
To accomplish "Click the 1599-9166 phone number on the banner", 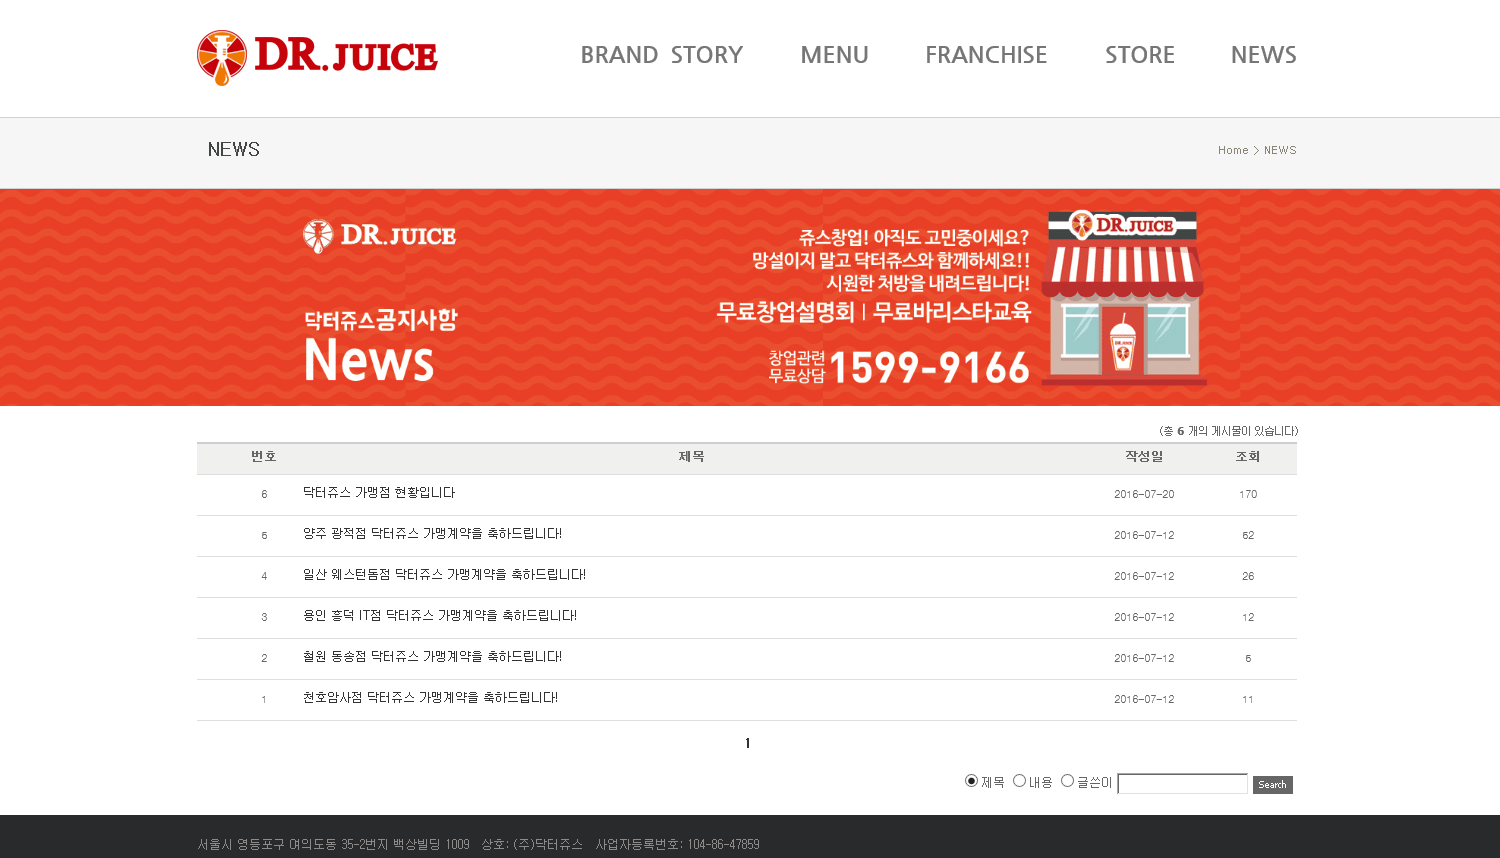I will click(929, 367).
